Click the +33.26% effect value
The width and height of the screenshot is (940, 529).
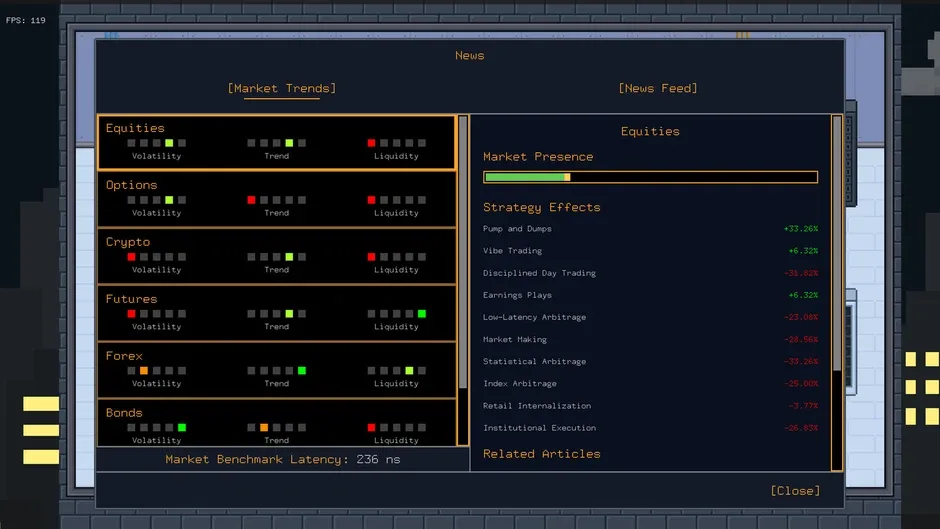[x=801, y=229]
